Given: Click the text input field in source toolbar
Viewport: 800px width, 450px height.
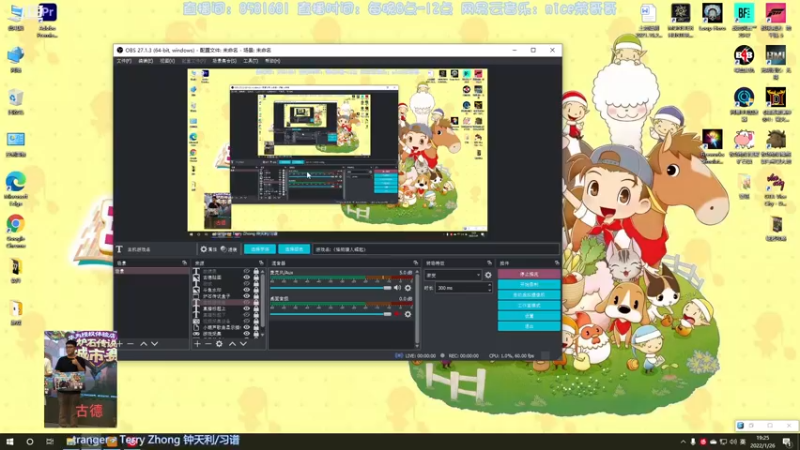Looking at the screenshot, I should [436, 249].
